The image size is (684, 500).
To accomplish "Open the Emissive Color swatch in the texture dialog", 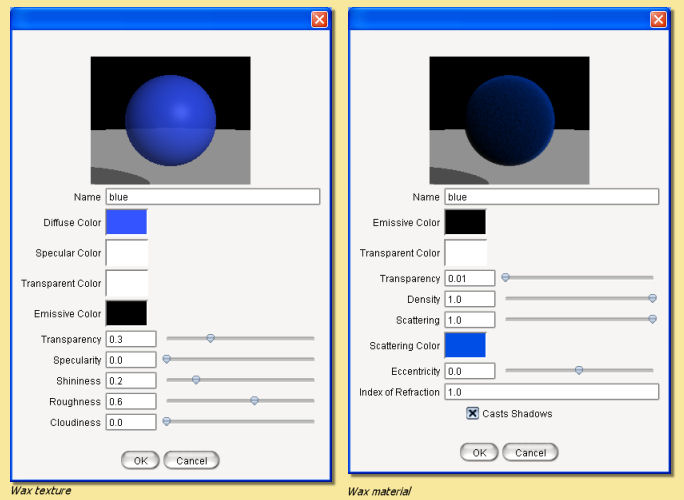I will tap(126, 314).
